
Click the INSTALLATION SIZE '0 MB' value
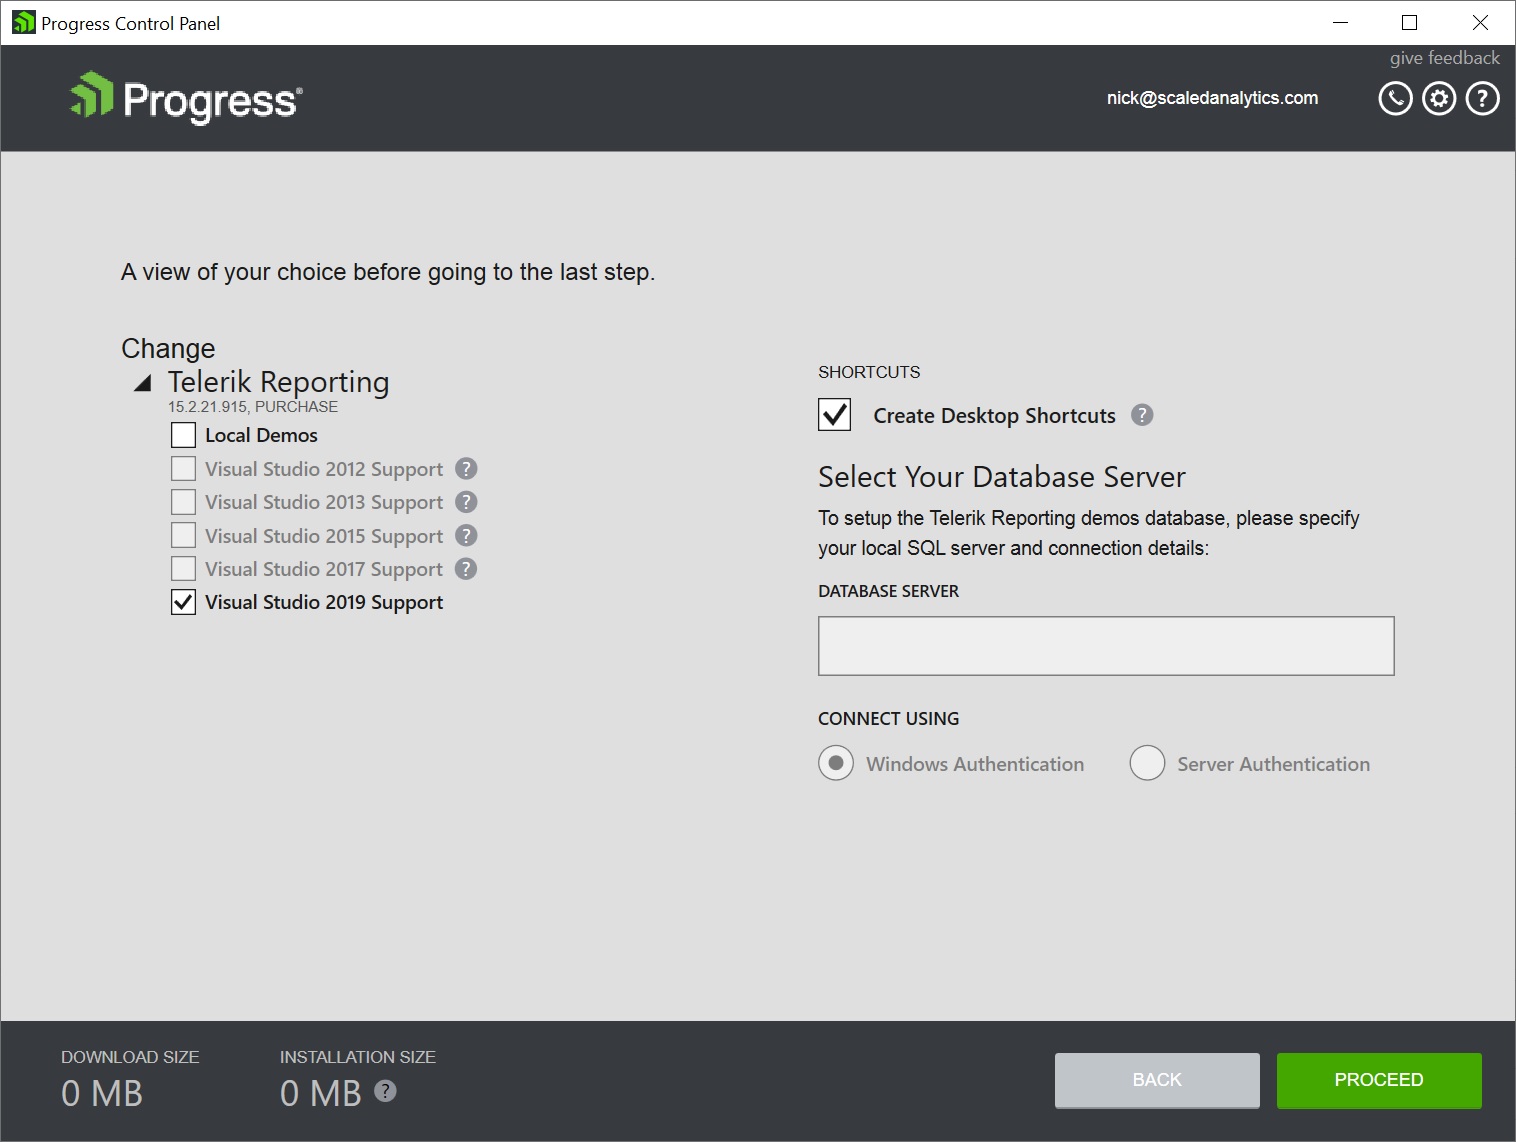point(321,1093)
